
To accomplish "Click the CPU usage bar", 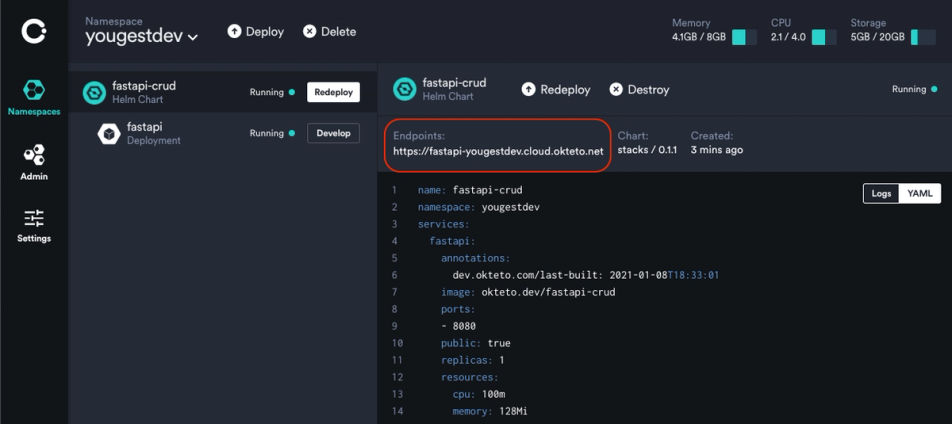I will (x=824, y=37).
